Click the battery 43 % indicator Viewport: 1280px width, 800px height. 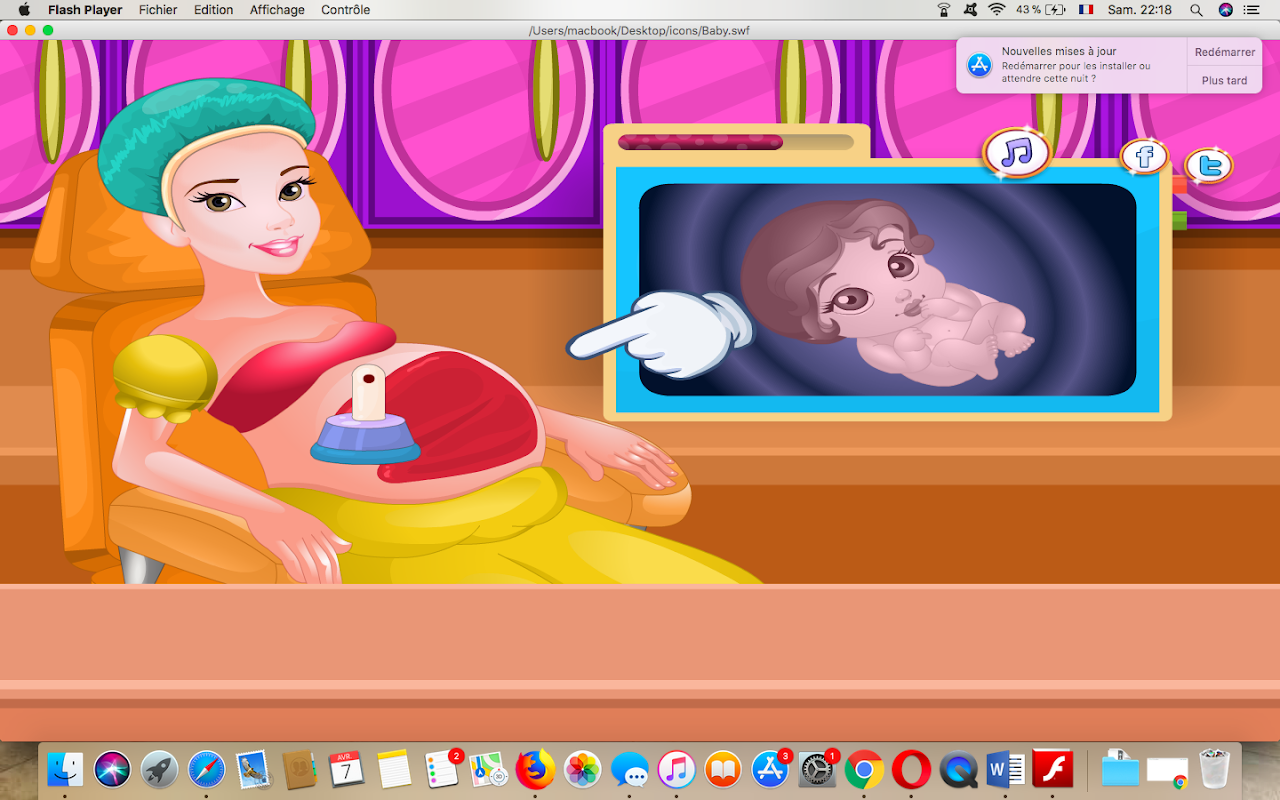[1041, 10]
